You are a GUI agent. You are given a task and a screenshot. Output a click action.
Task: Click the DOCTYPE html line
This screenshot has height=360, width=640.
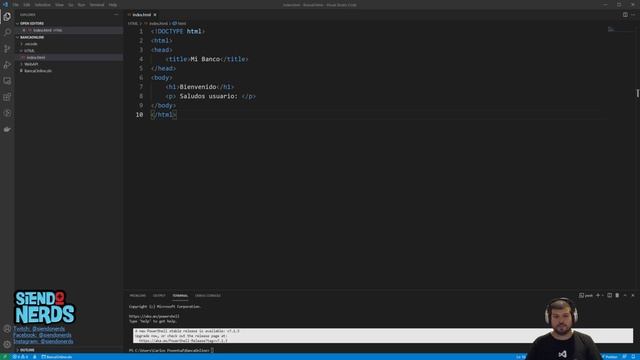(x=178, y=31)
